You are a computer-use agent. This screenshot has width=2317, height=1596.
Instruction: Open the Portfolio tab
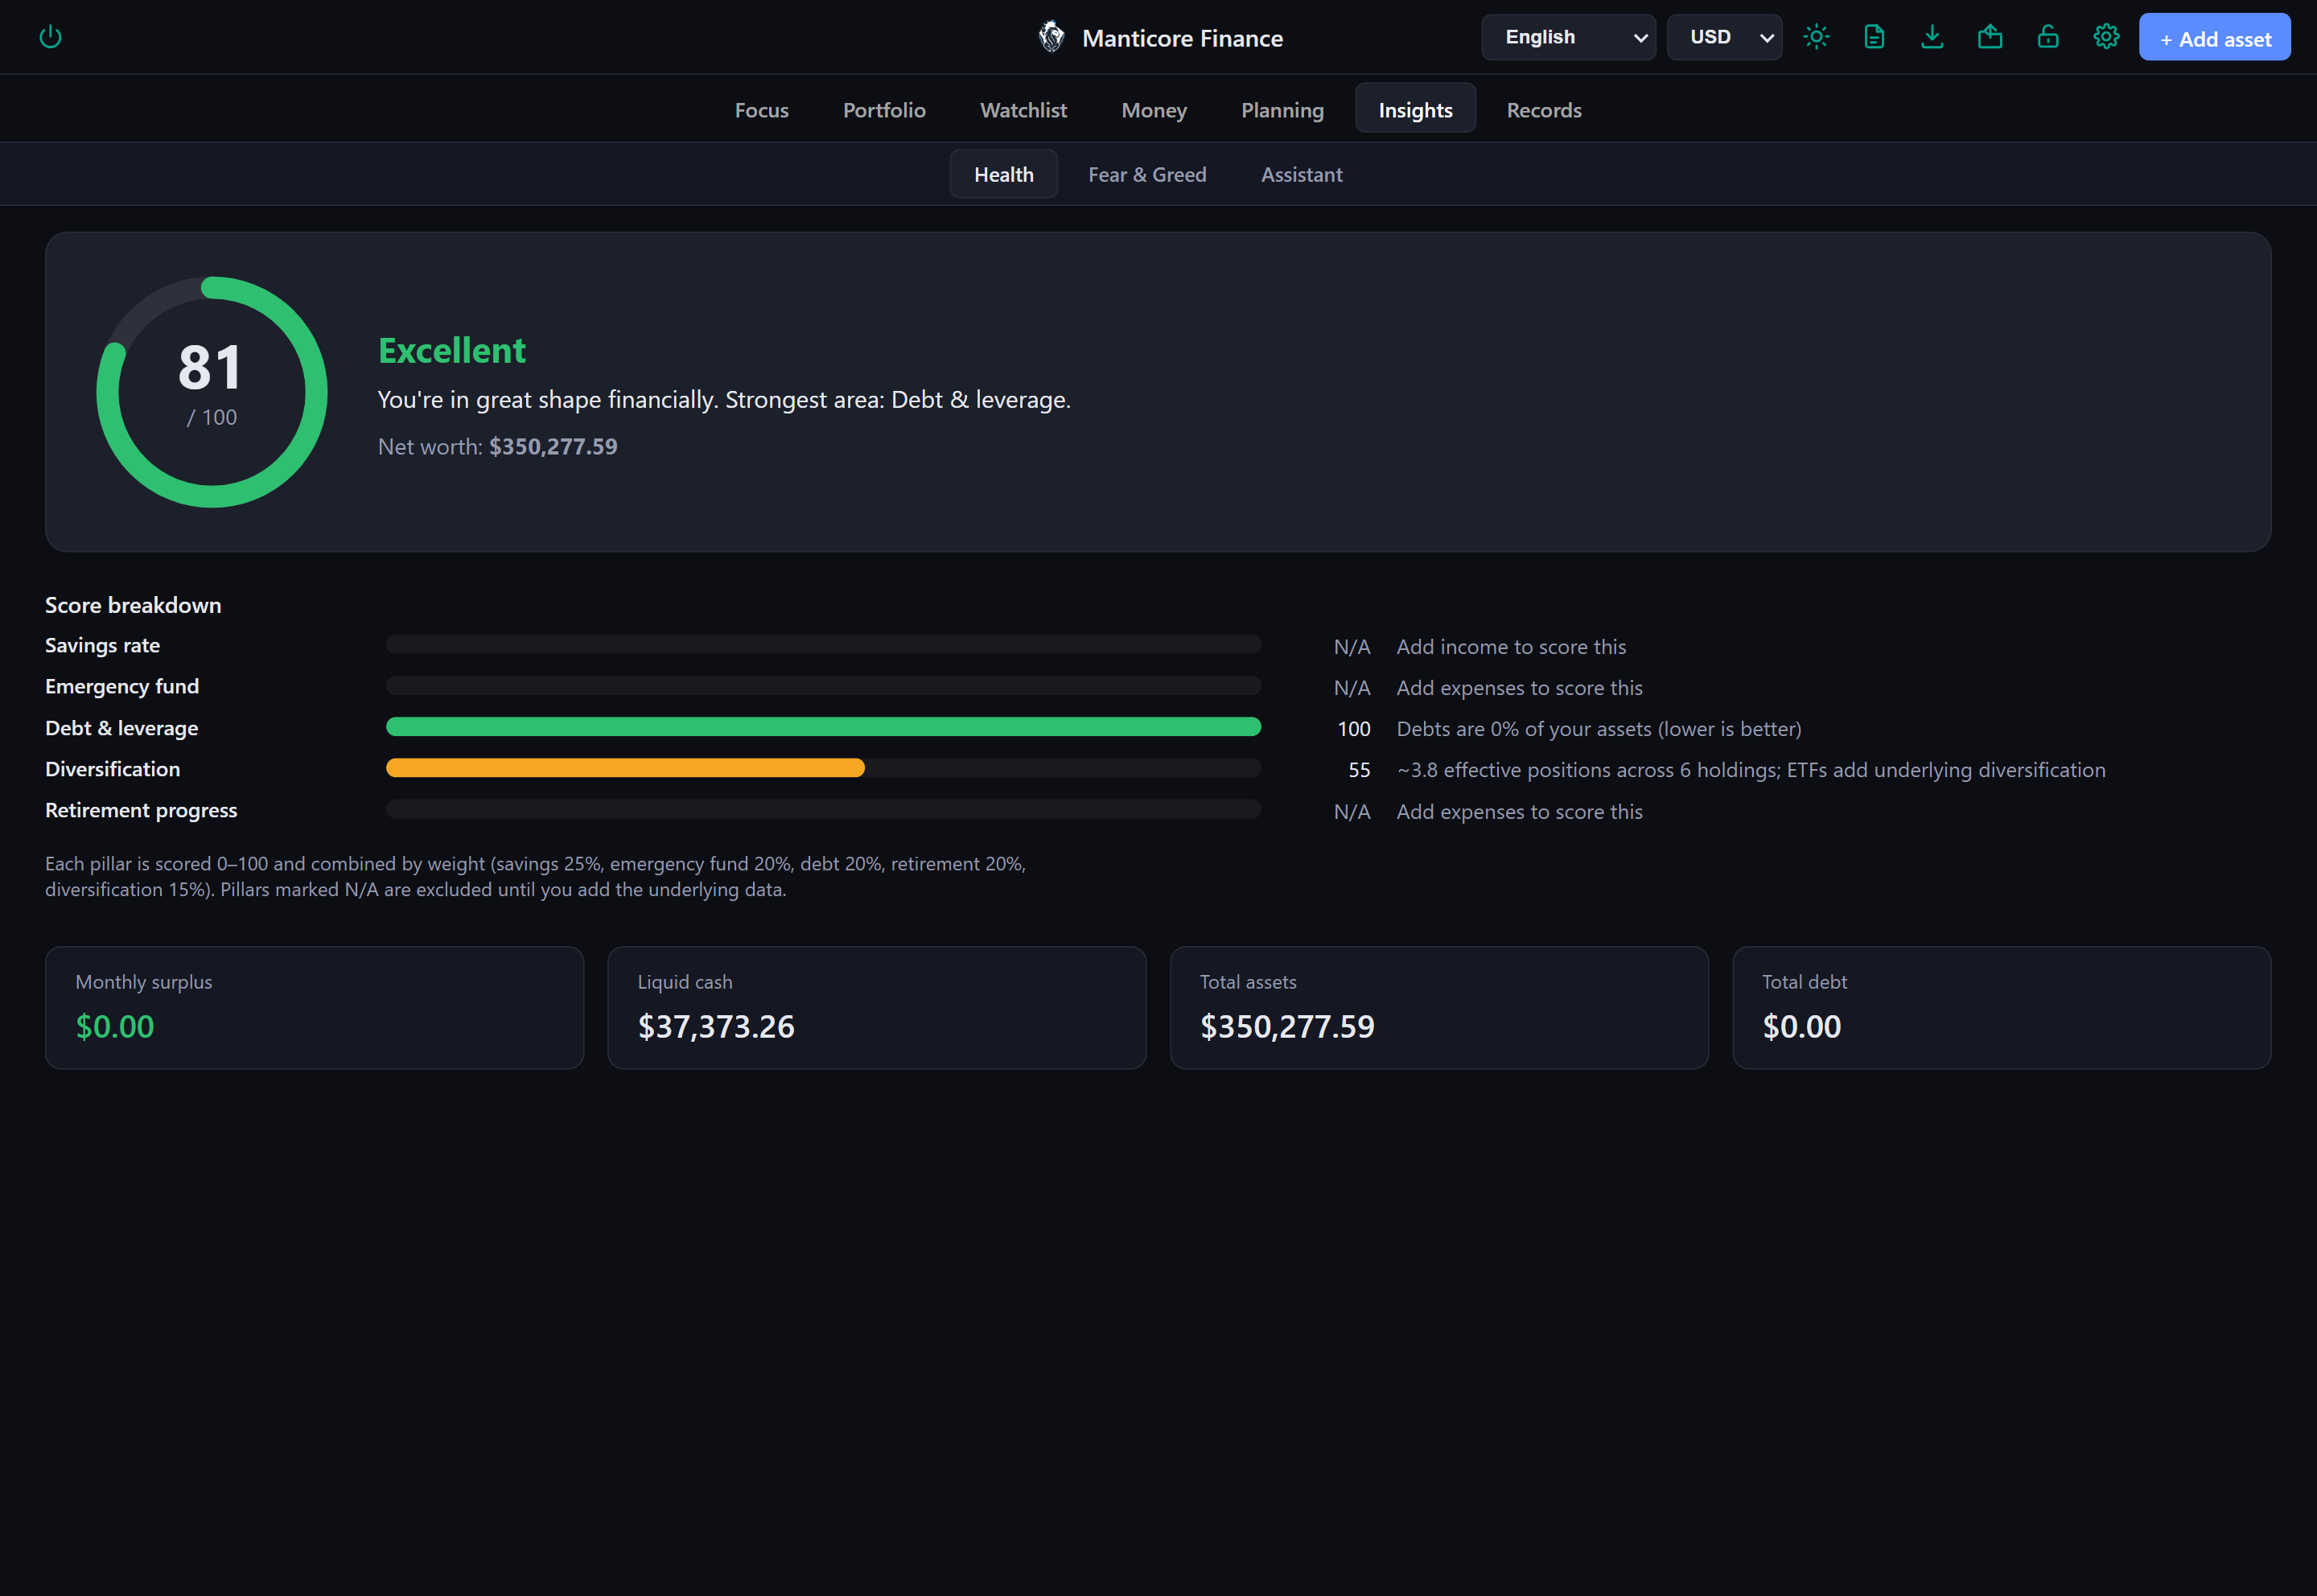(884, 110)
